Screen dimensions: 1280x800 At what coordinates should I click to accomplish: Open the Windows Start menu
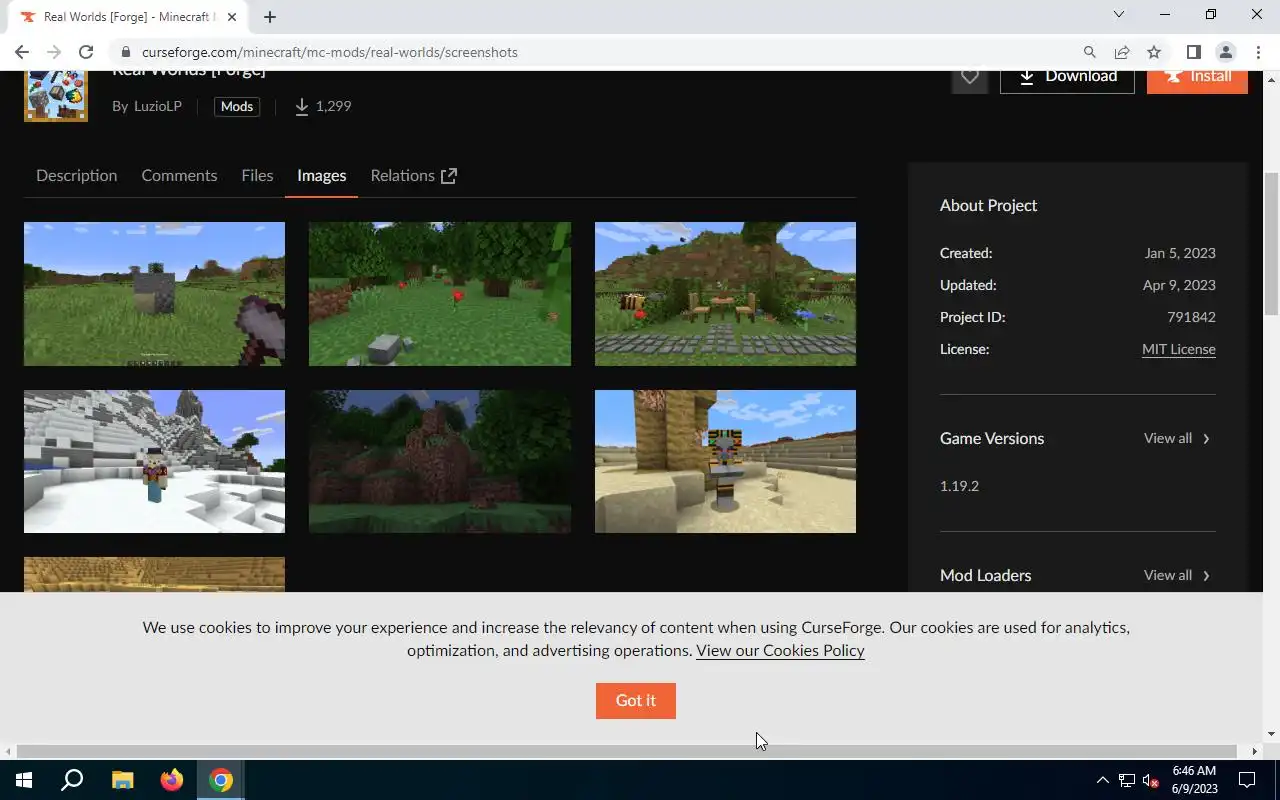tap(24, 780)
